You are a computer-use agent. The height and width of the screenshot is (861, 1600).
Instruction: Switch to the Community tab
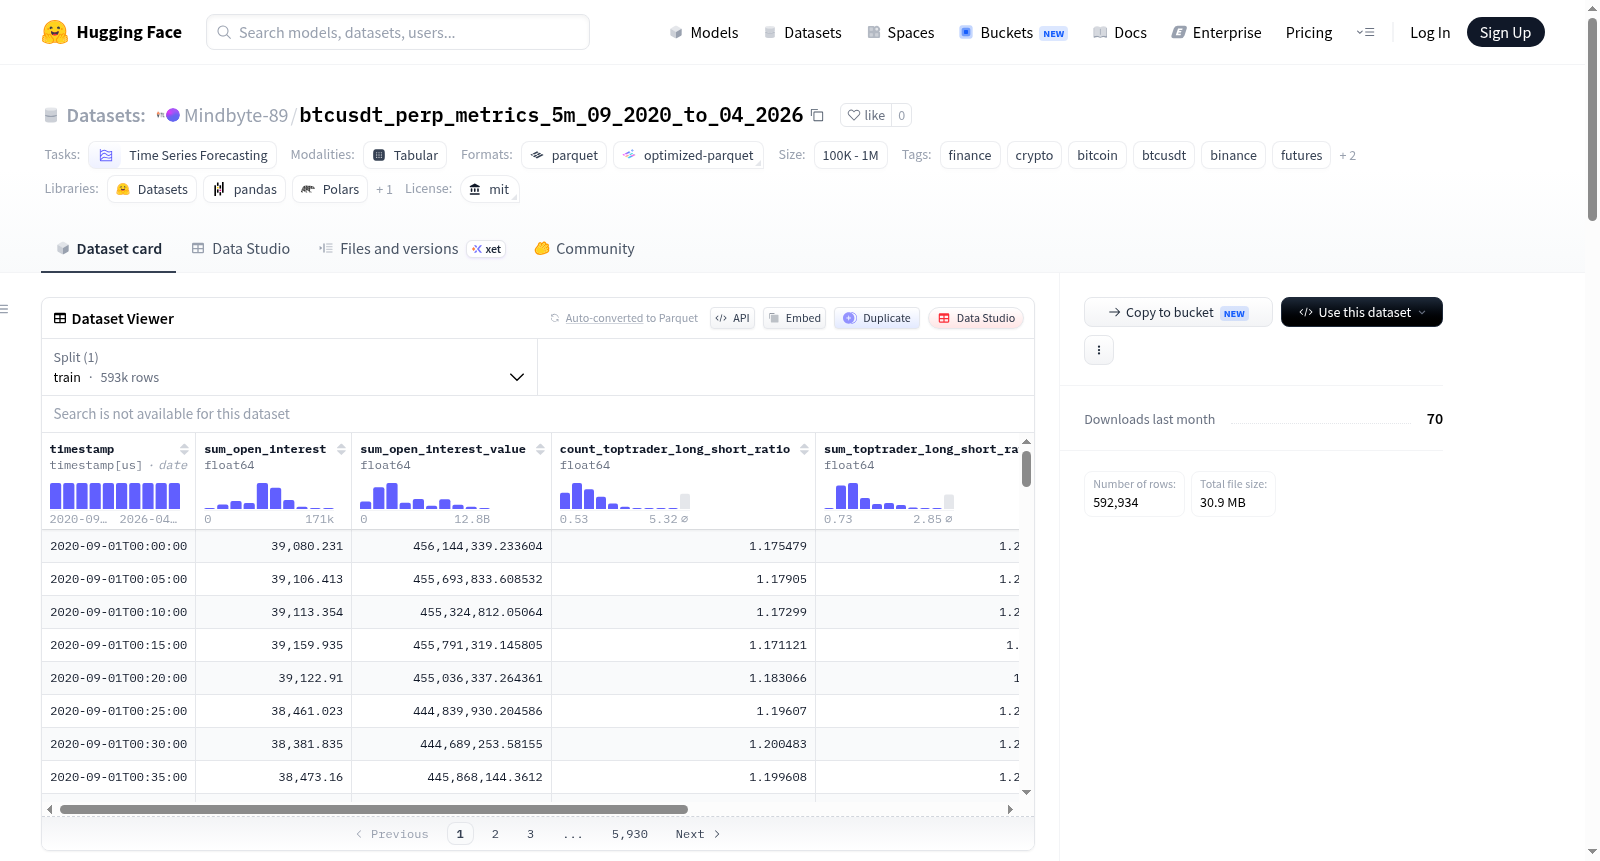click(x=584, y=249)
